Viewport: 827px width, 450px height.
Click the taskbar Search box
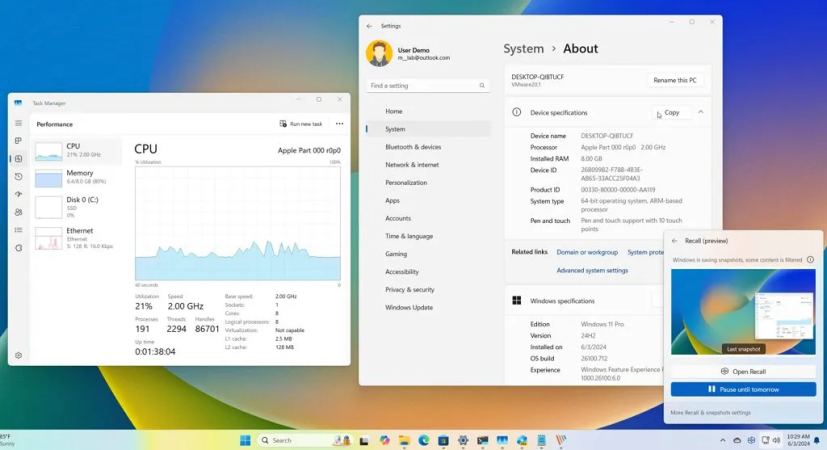tap(304, 441)
